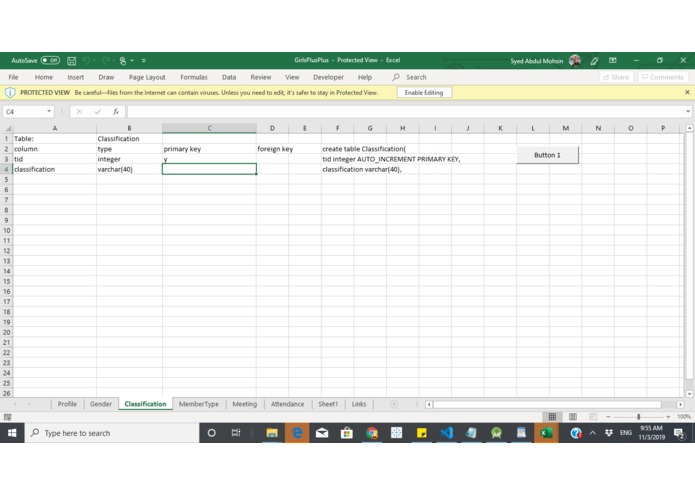
Task: Click the Enter checkmark in formula bar
Action: tap(98, 112)
